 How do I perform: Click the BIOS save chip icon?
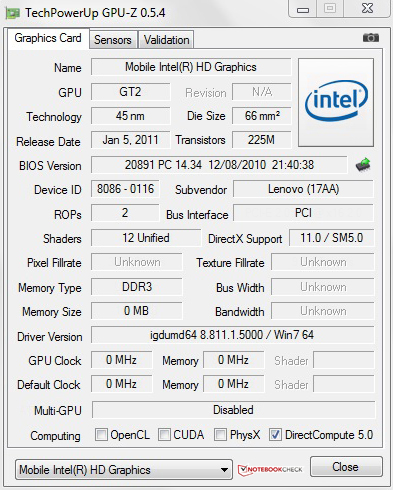(x=363, y=165)
